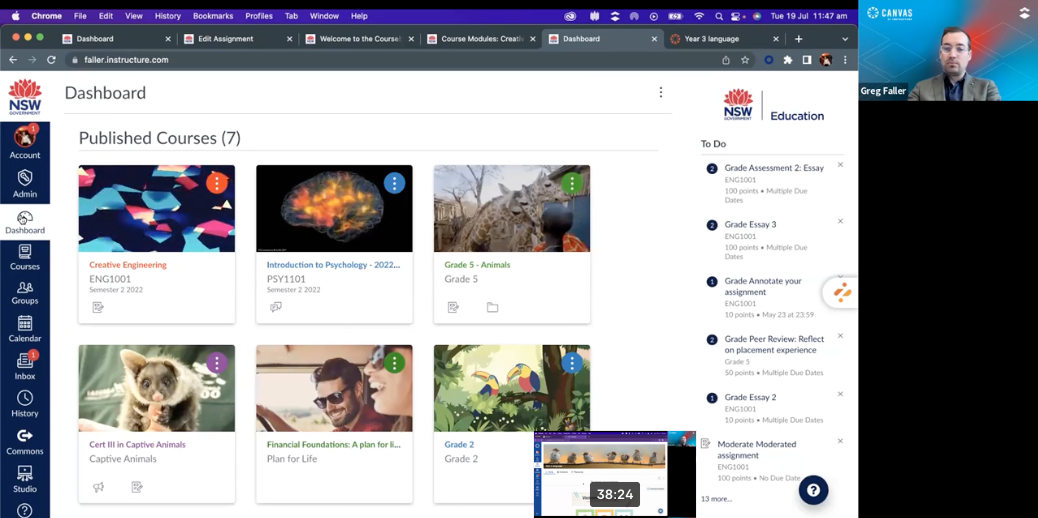
Task: Open Introduction to Psychology card options menu
Action: [394, 182]
